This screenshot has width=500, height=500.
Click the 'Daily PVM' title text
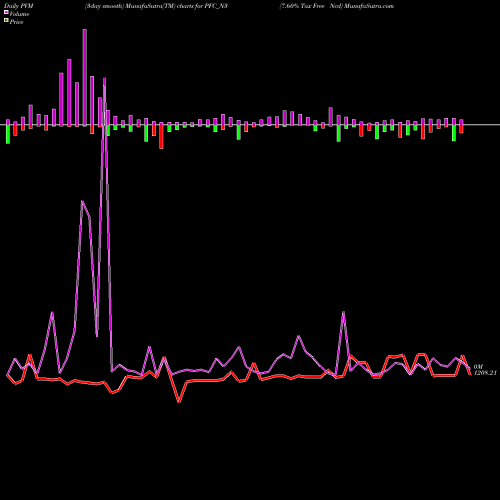coord(19,6)
